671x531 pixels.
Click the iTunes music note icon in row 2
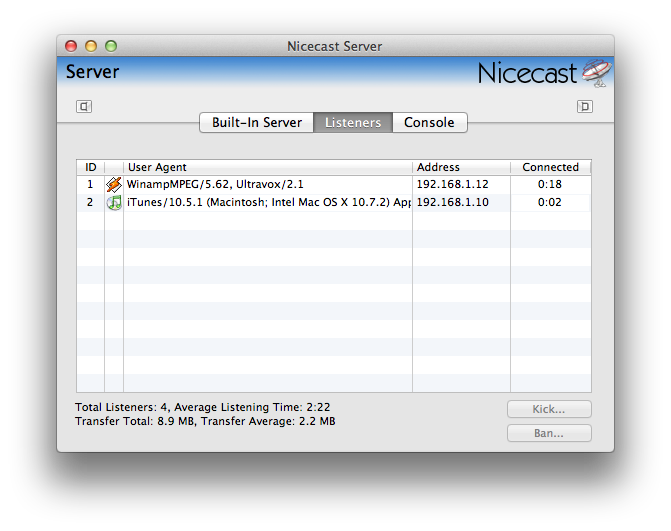point(114,202)
